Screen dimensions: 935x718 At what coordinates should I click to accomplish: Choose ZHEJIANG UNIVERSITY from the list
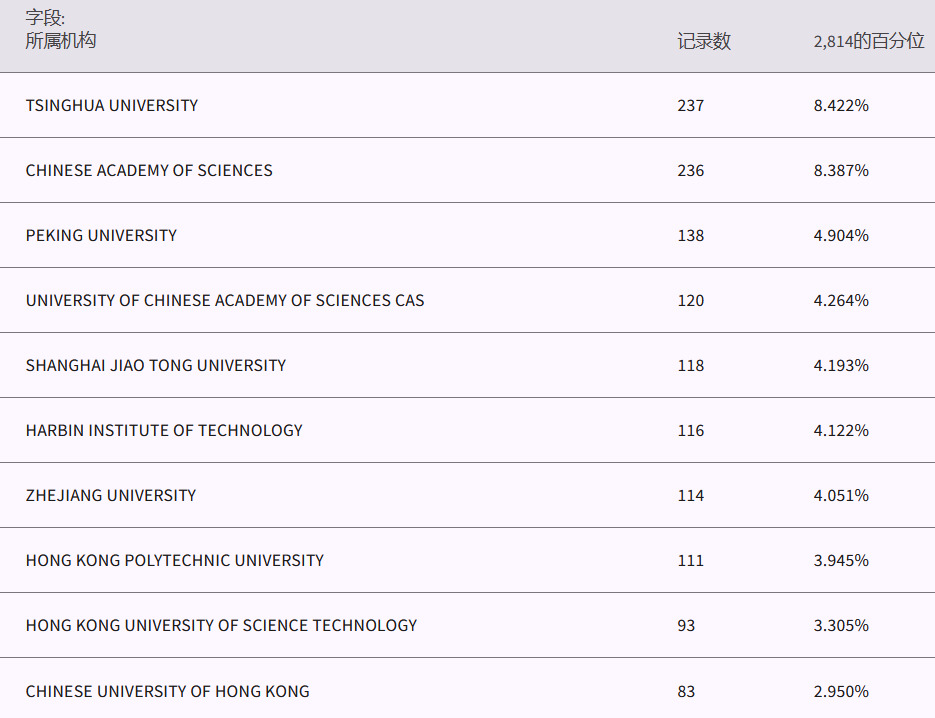(111, 495)
